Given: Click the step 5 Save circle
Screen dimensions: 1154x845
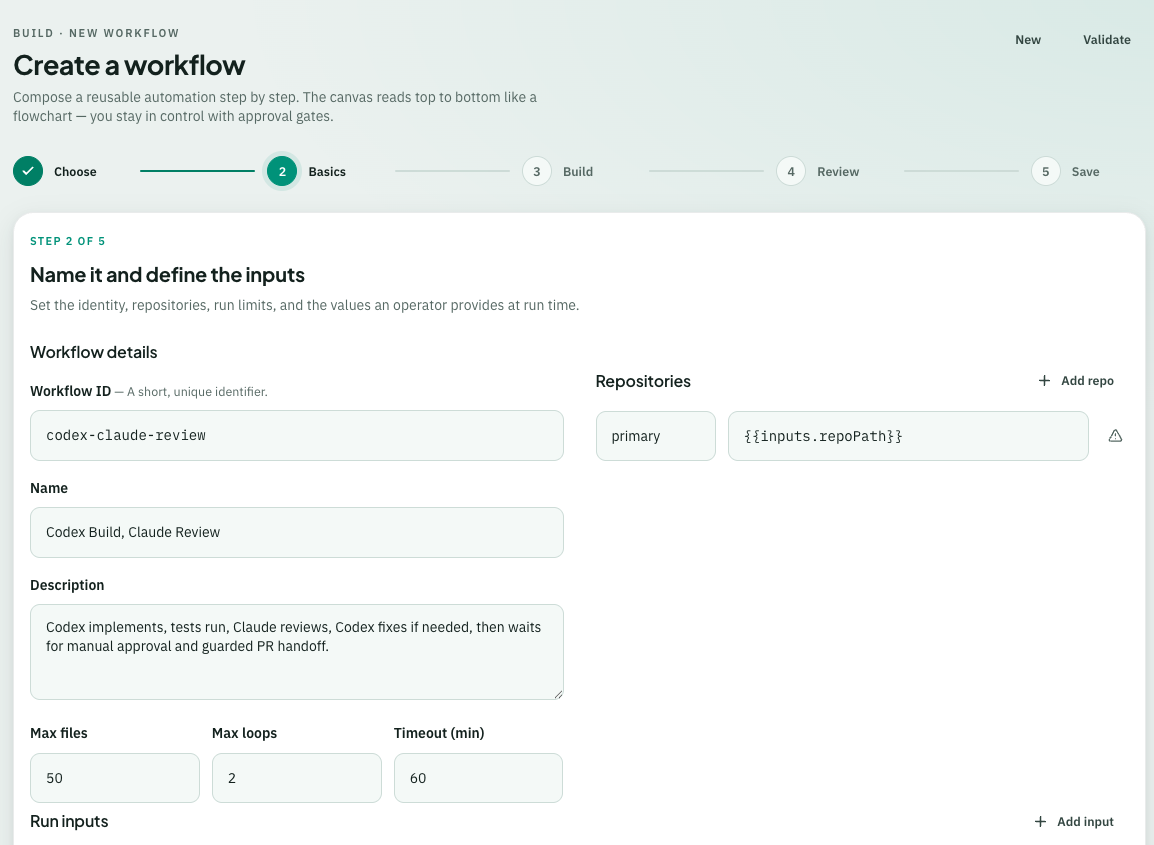Looking at the screenshot, I should click(1045, 171).
